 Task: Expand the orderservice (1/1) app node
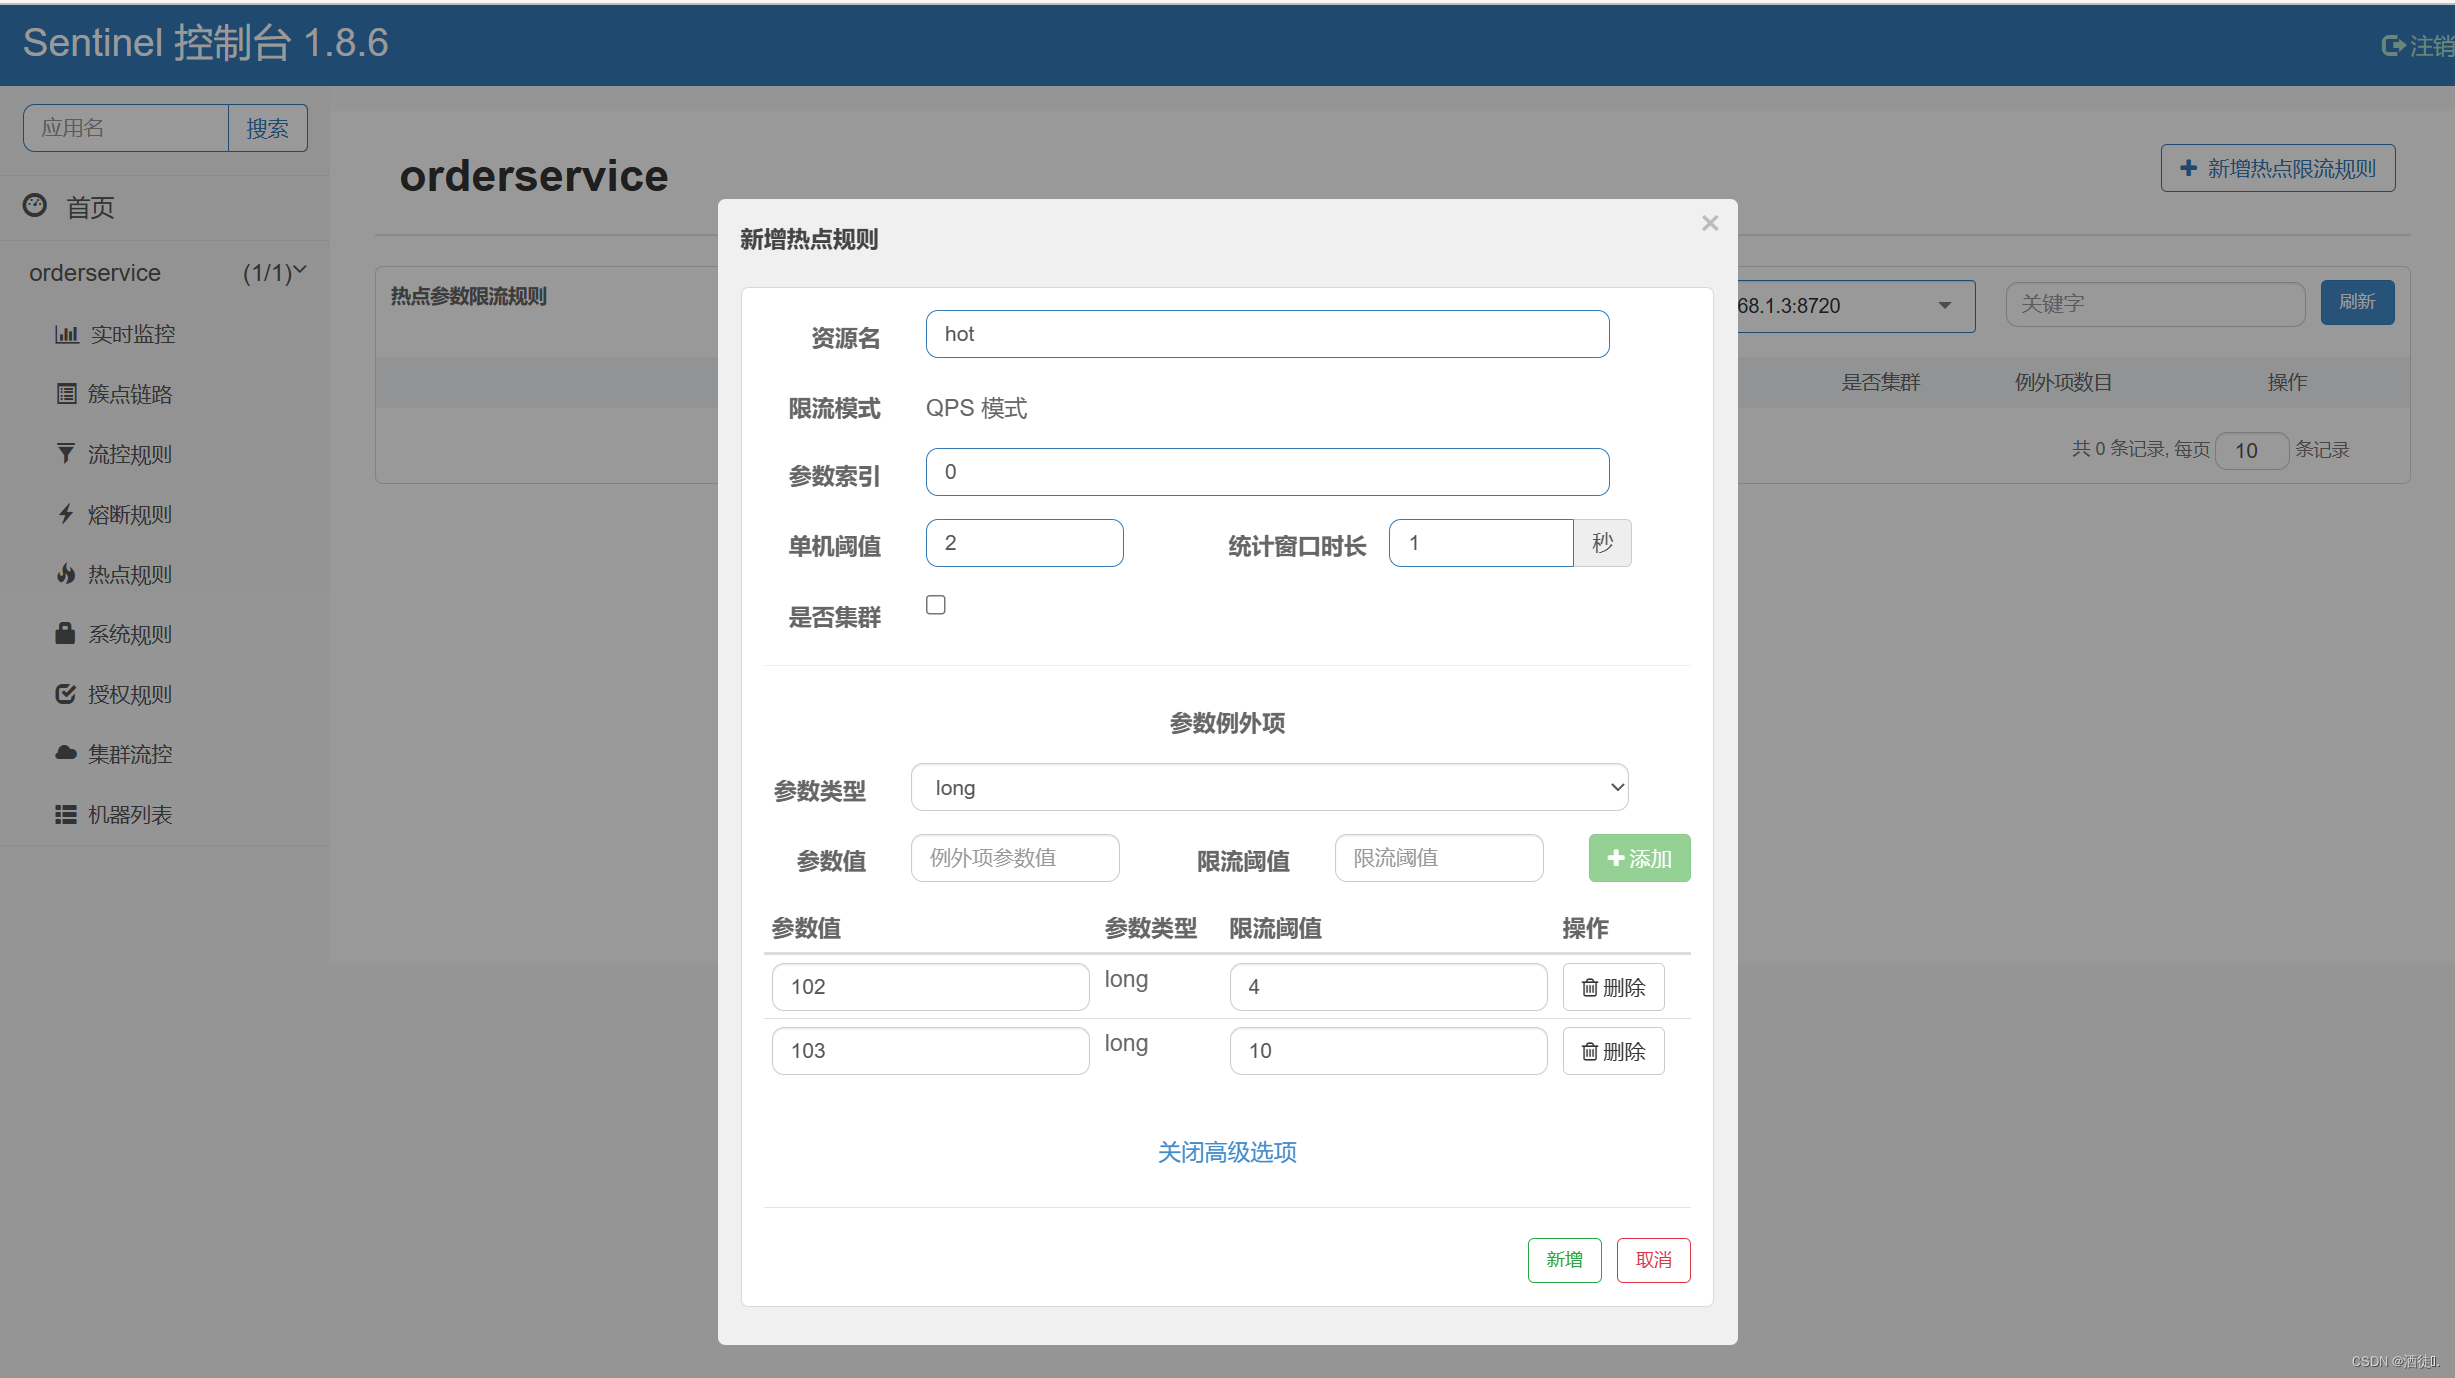pos(166,272)
